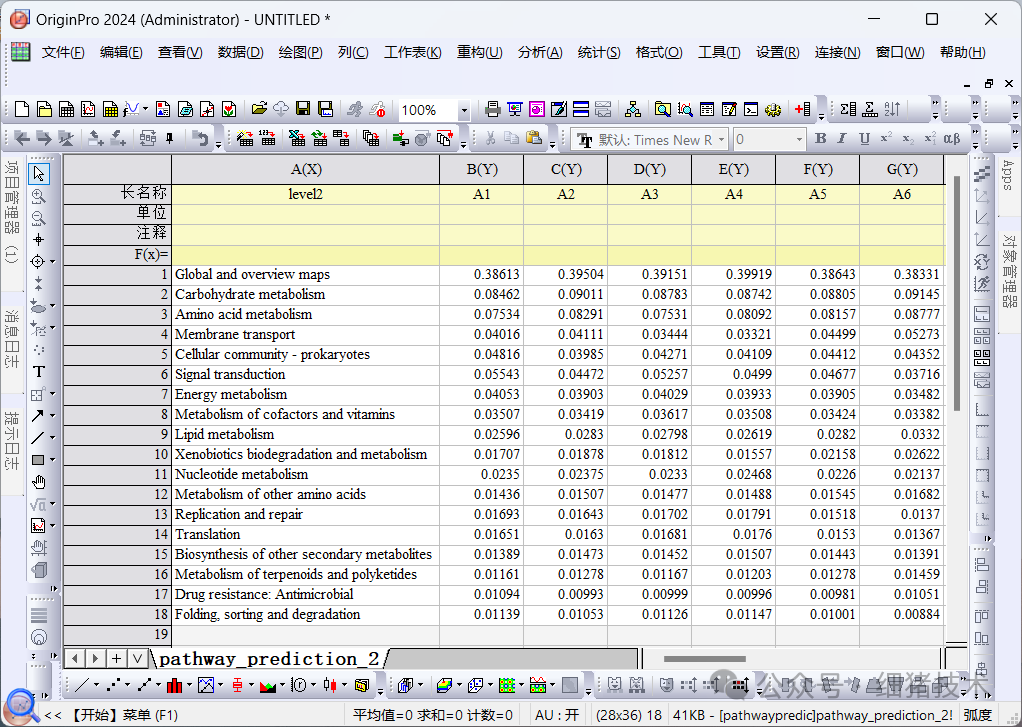The image size is (1022, 727).
Task: Click the Column plot icon
Action: click(174, 685)
